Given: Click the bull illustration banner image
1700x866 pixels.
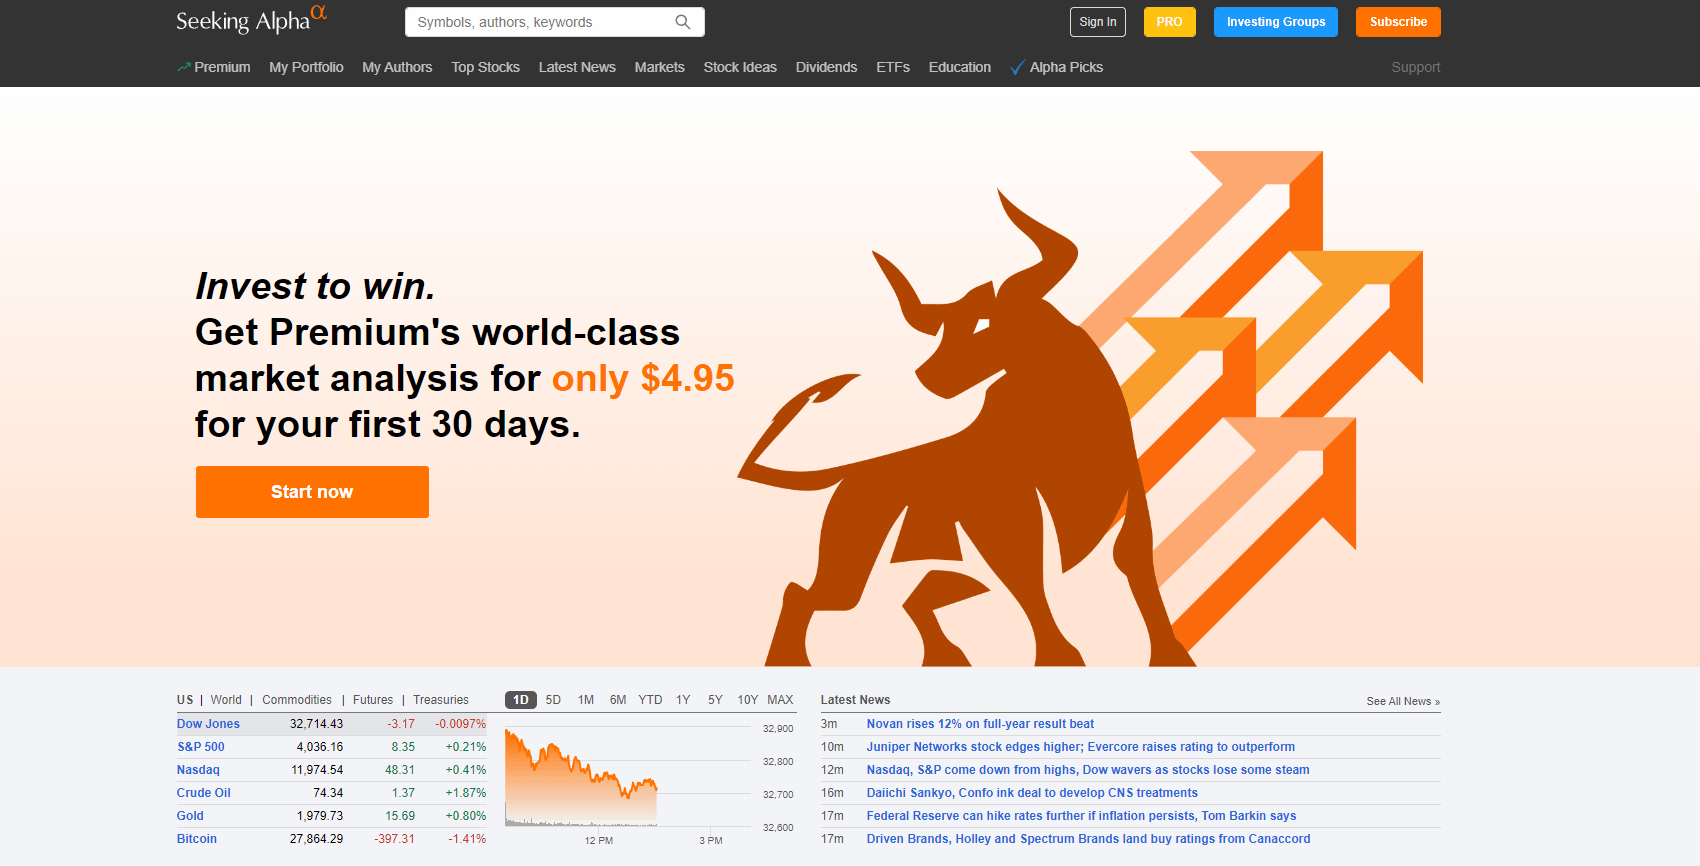Looking at the screenshot, I should [1080, 409].
